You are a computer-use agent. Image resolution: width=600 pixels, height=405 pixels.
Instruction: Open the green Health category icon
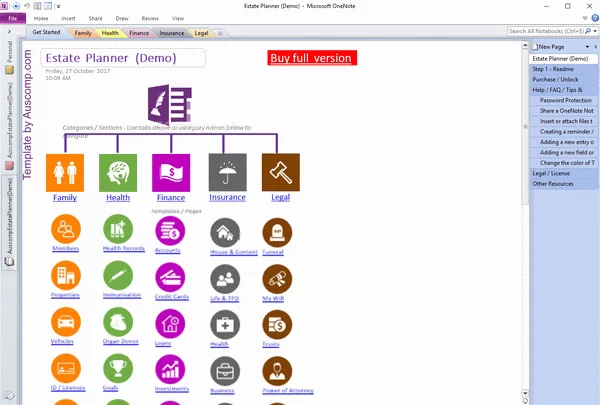[x=118, y=172]
